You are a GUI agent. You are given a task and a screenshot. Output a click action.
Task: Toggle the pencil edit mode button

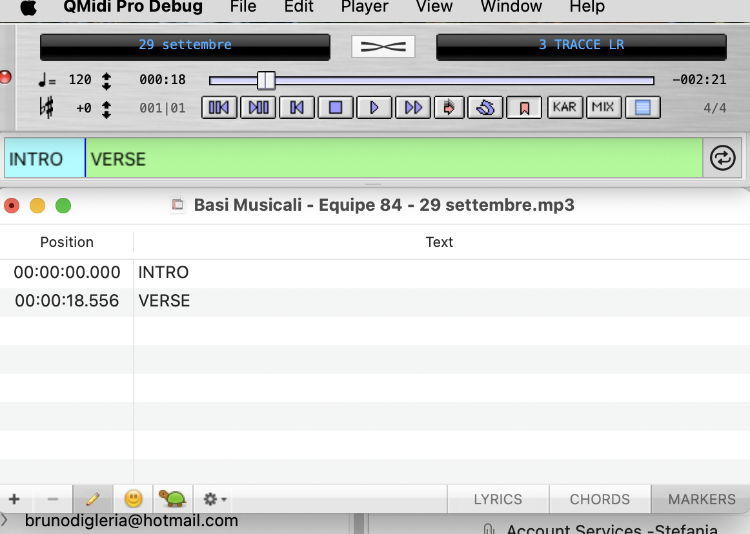pyautogui.click(x=92, y=498)
